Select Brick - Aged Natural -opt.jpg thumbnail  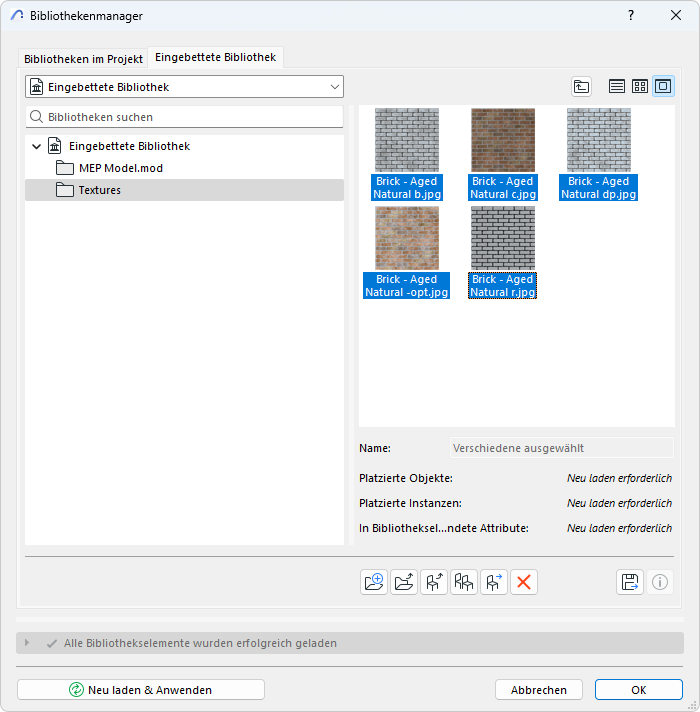coord(407,238)
